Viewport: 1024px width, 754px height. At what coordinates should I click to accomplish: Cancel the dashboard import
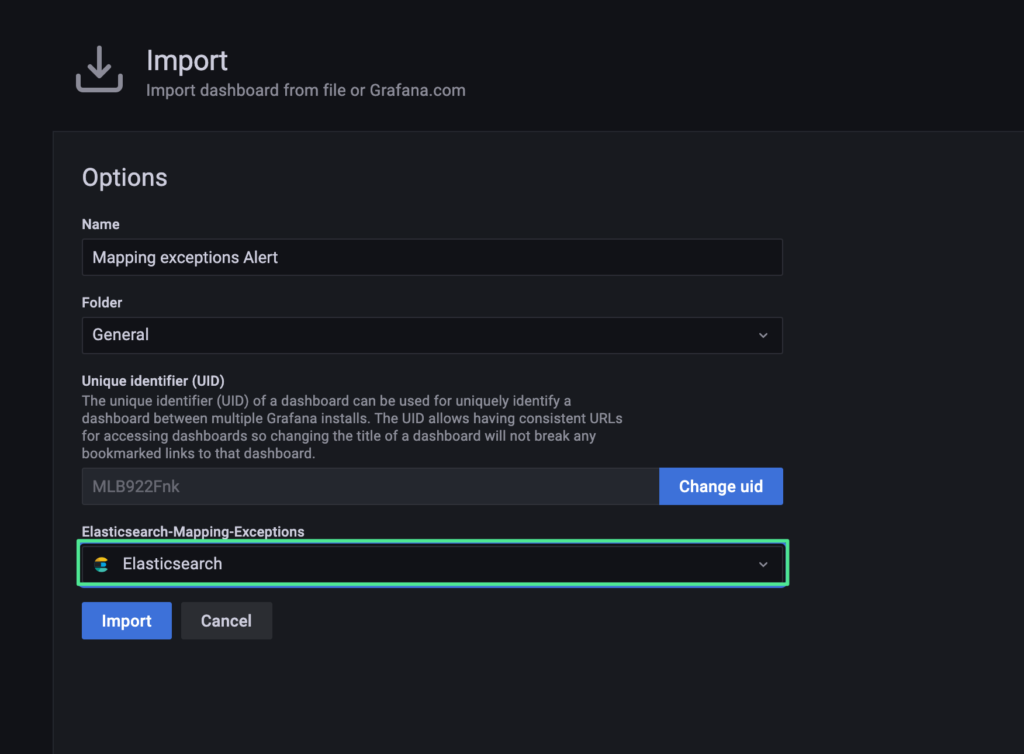pos(226,621)
